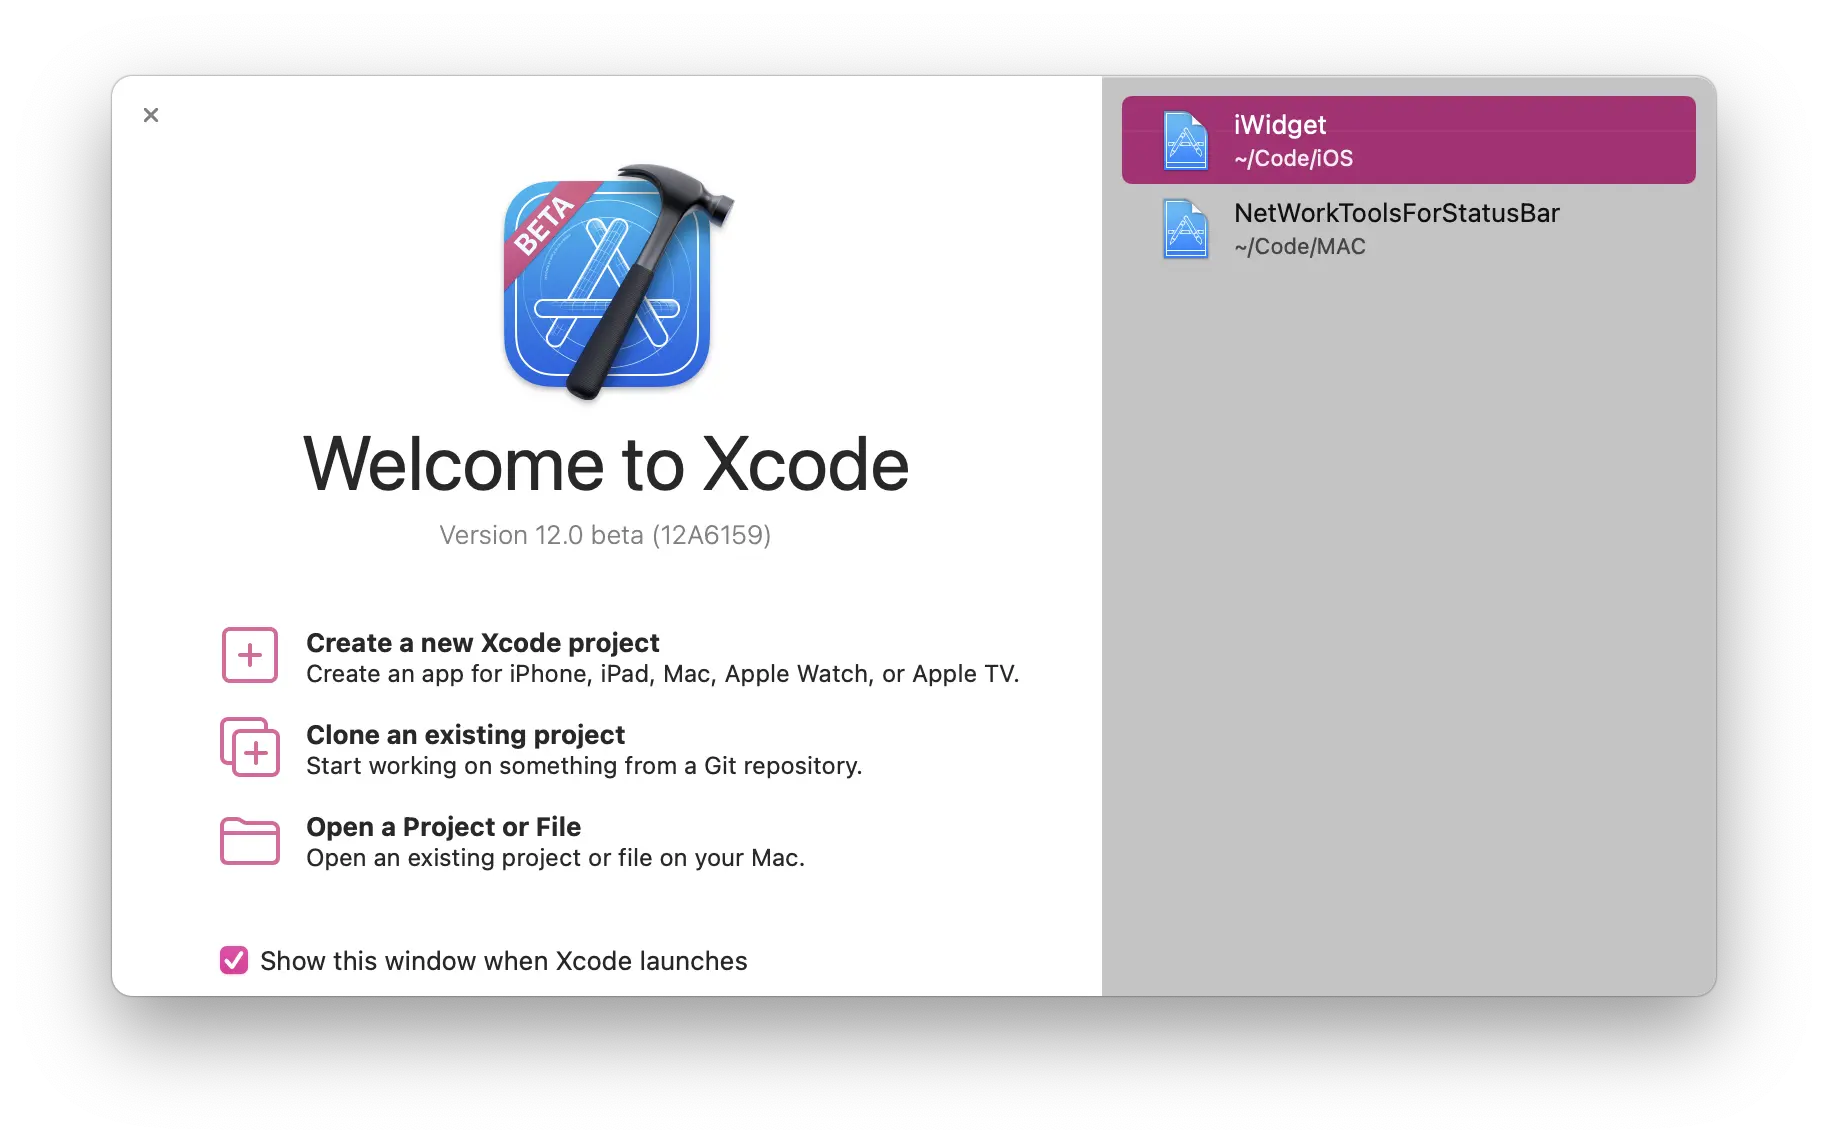Click the ~/Code/iOS path text
The height and width of the screenshot is (1144, 1828).
click(1293, 158)
